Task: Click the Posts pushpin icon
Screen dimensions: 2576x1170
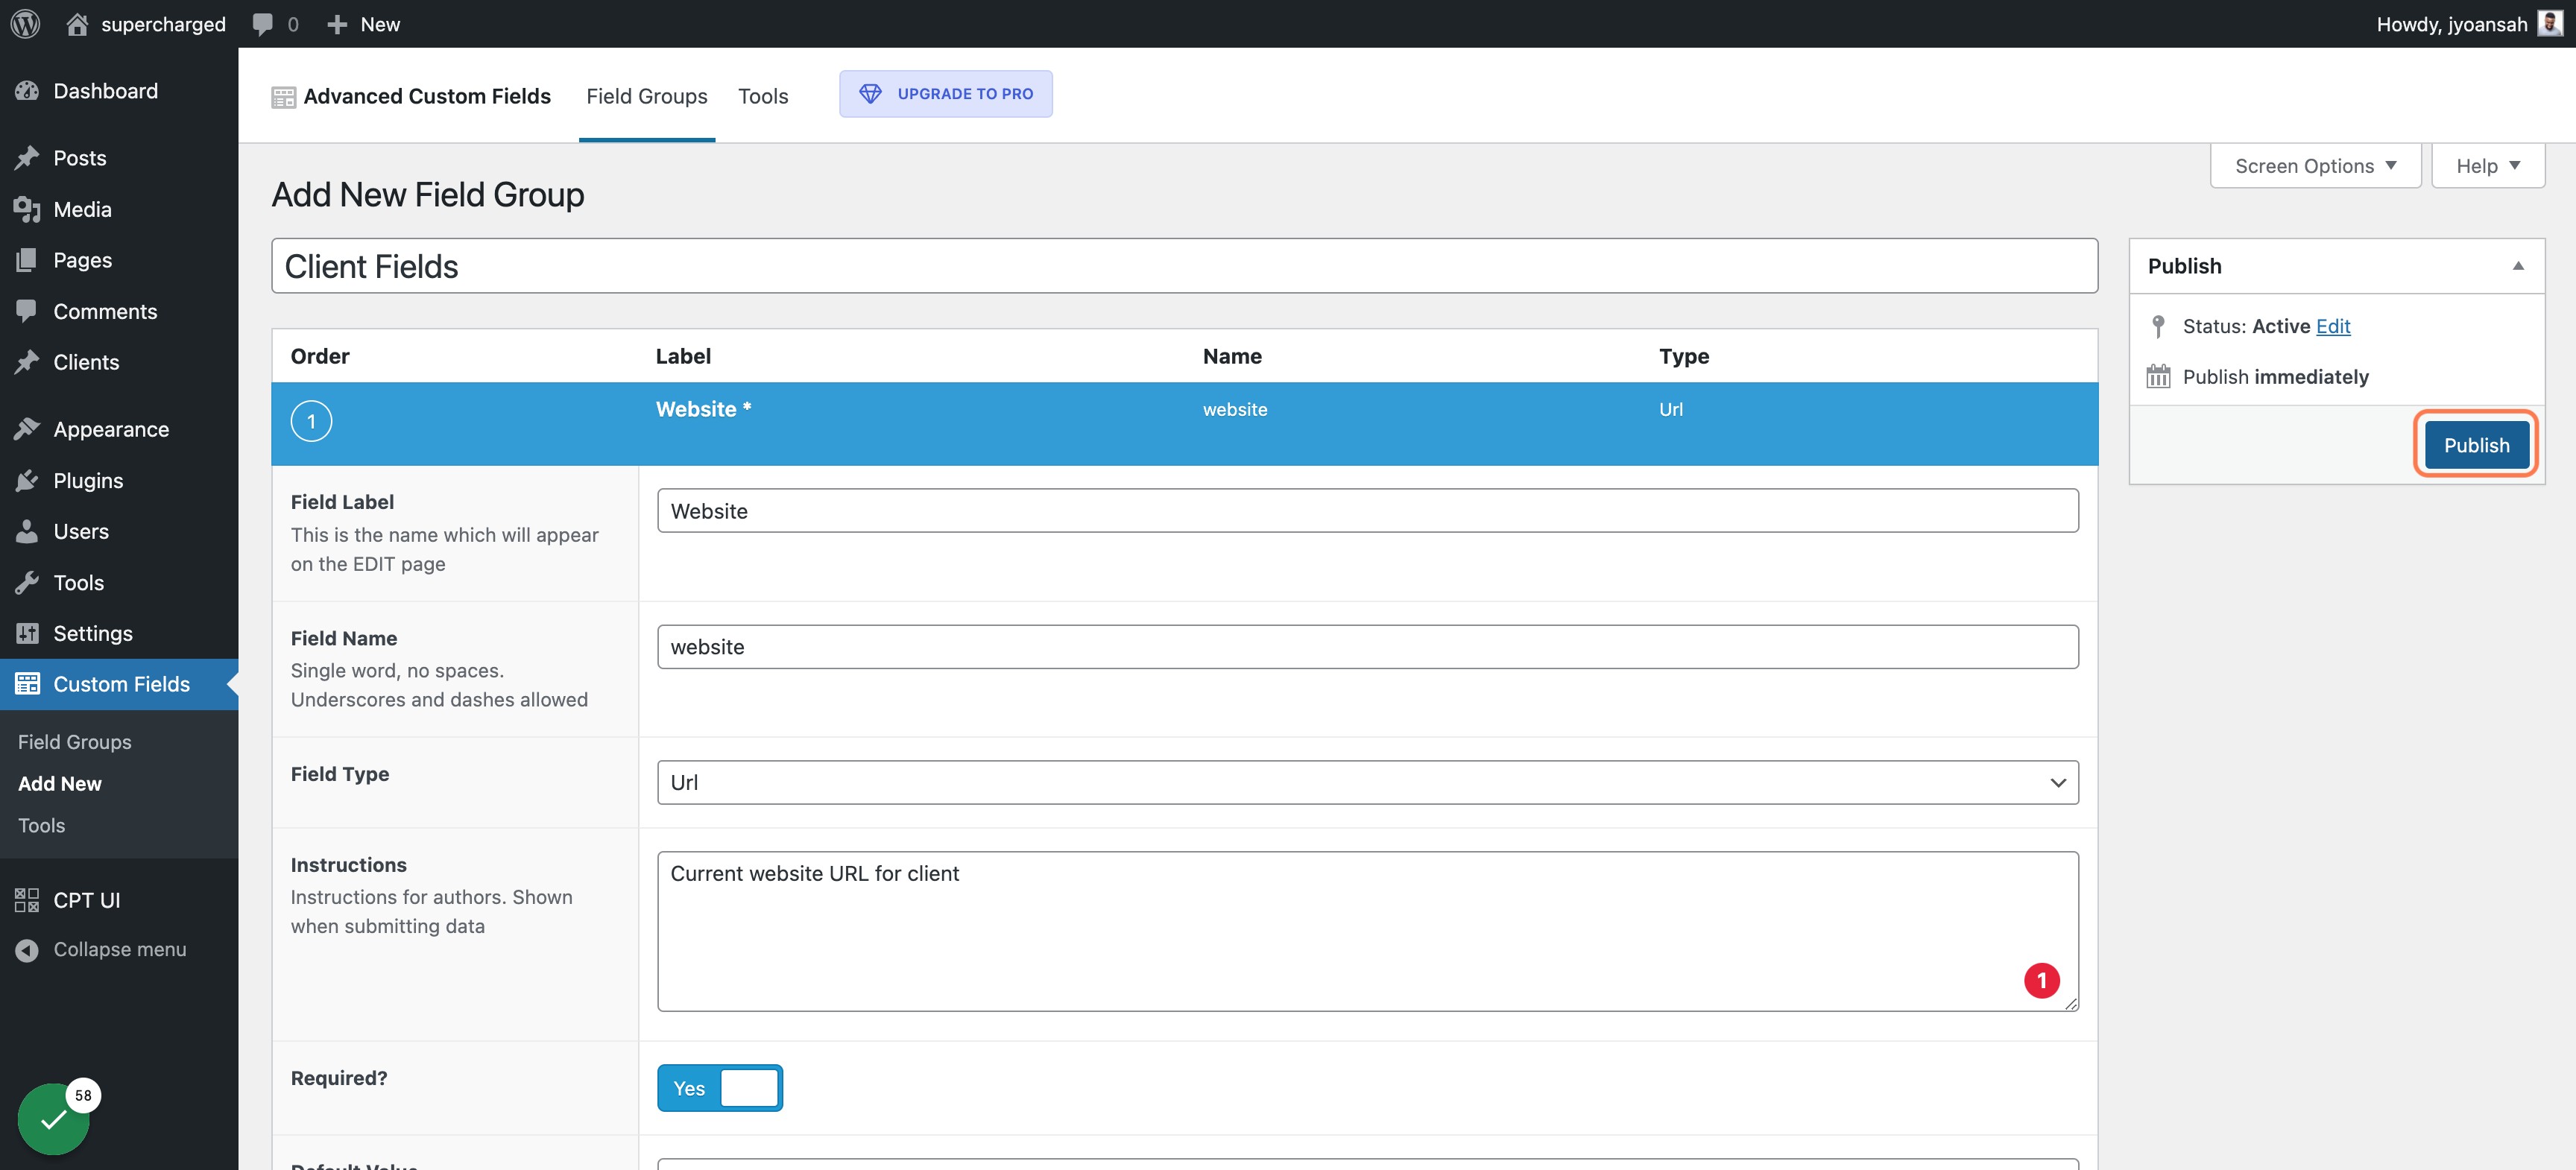Action: pyautogui.click(x=27, y=158)
